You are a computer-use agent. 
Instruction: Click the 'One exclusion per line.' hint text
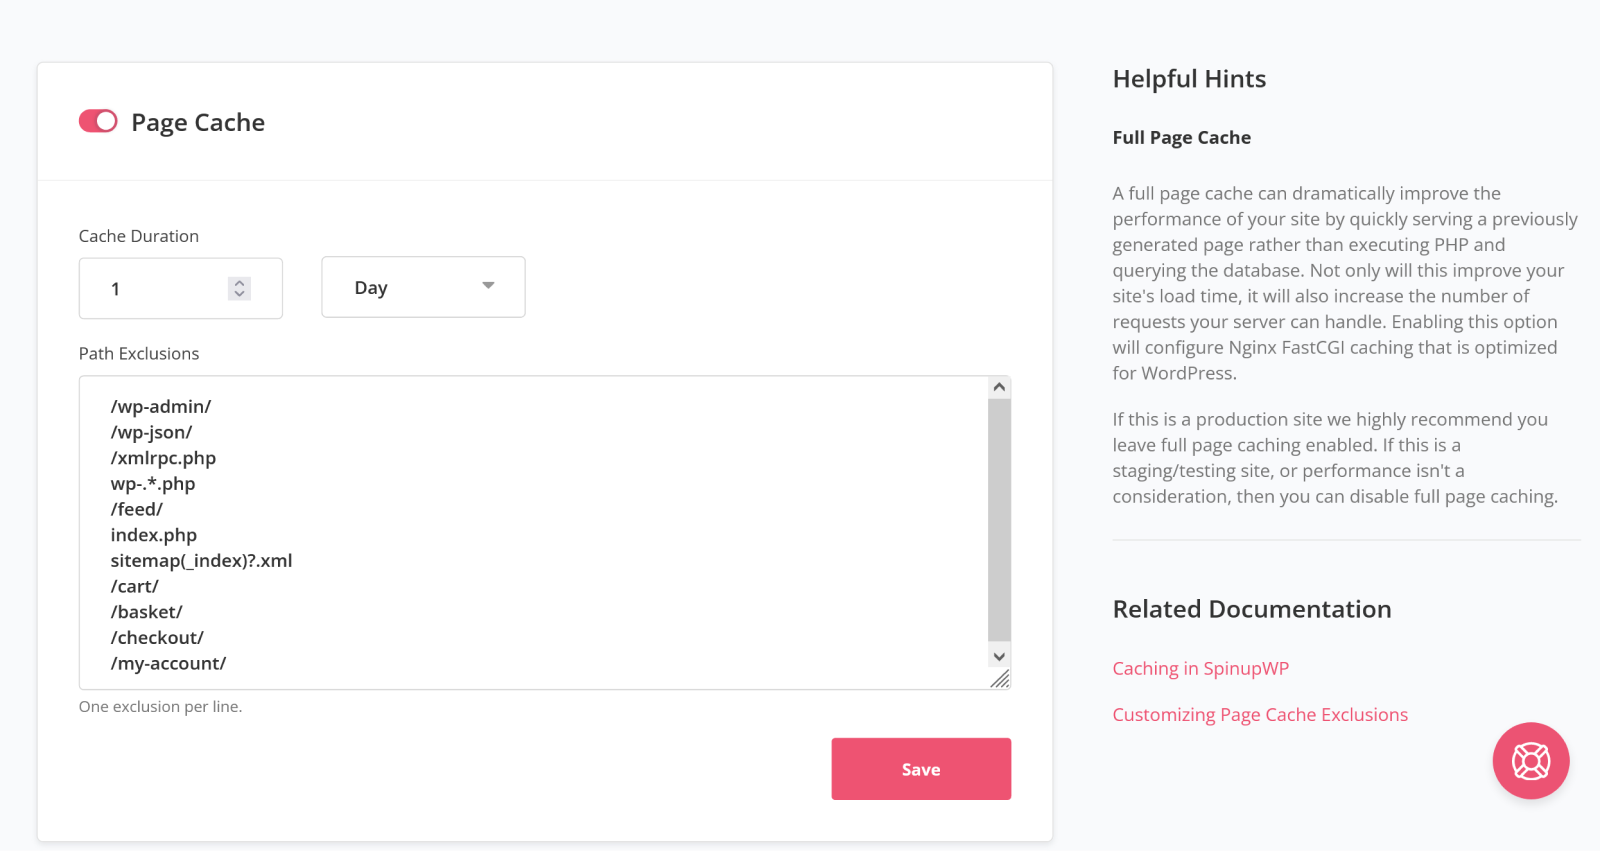[160, 706]
